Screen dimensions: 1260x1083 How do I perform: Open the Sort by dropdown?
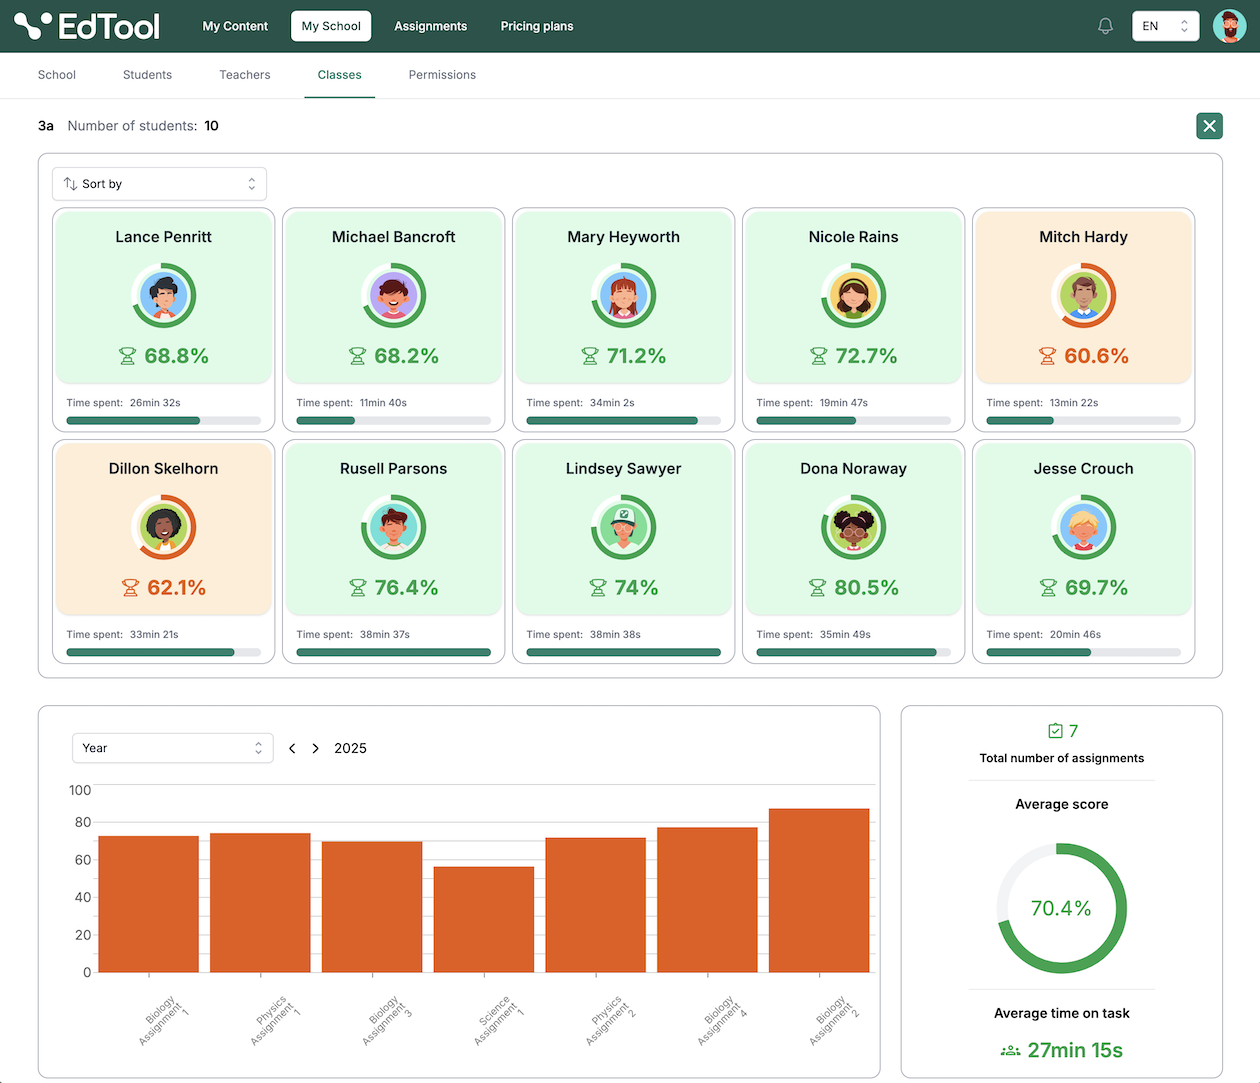click(x=159, y=184)
